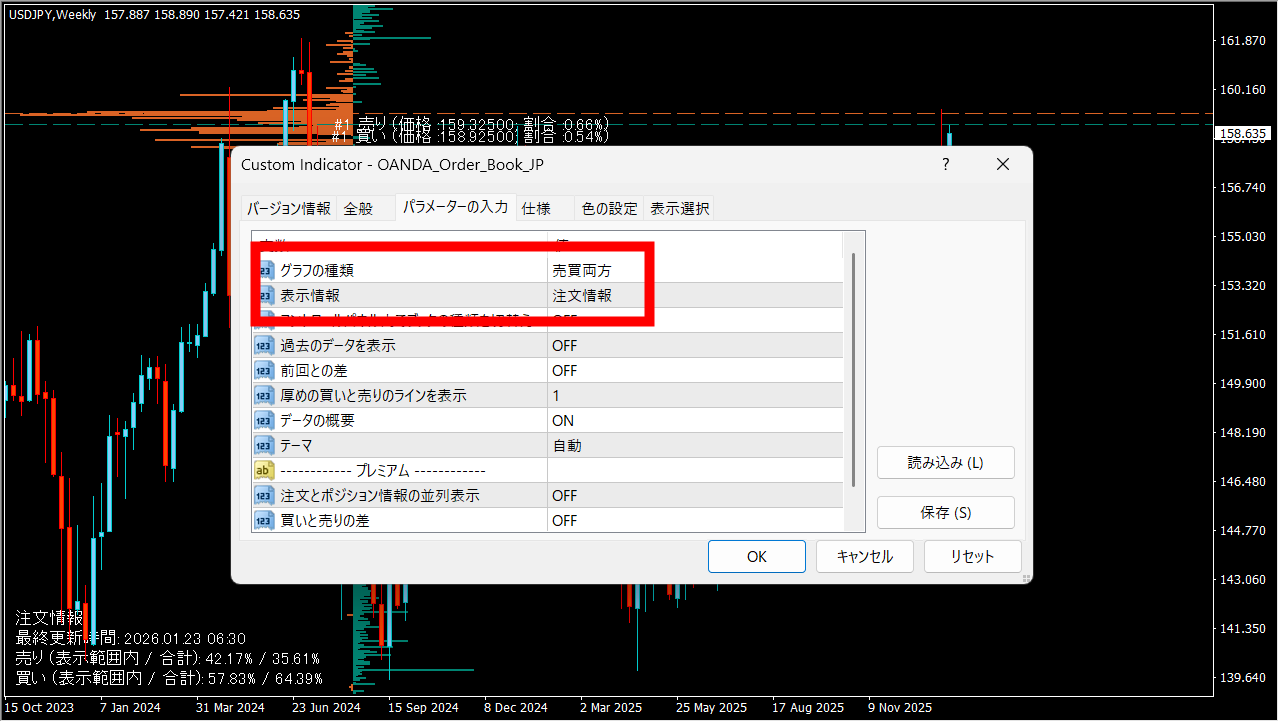
Task: Click the 123 icon beside 注文とポジション情報の並列表示
Action: tap(264, 495)
